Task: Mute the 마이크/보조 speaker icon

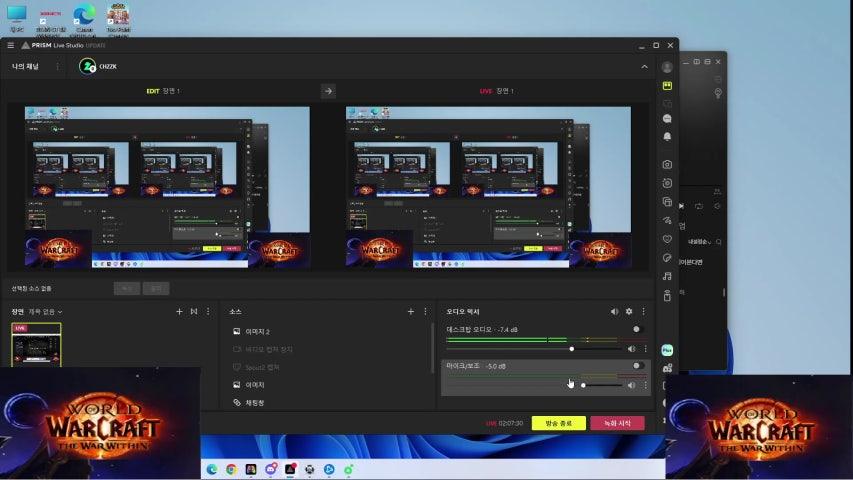Action: 631,385
